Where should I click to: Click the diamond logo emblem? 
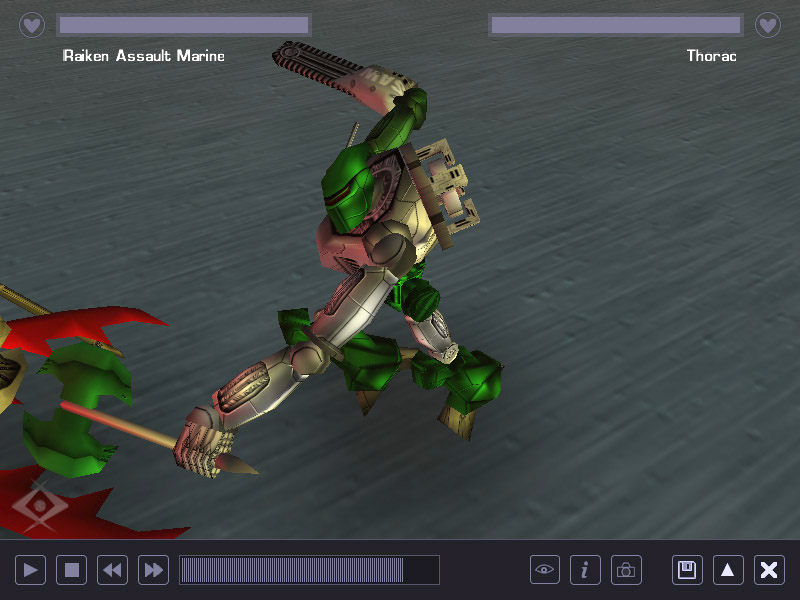pyautogui.click(x=40, y=506)
